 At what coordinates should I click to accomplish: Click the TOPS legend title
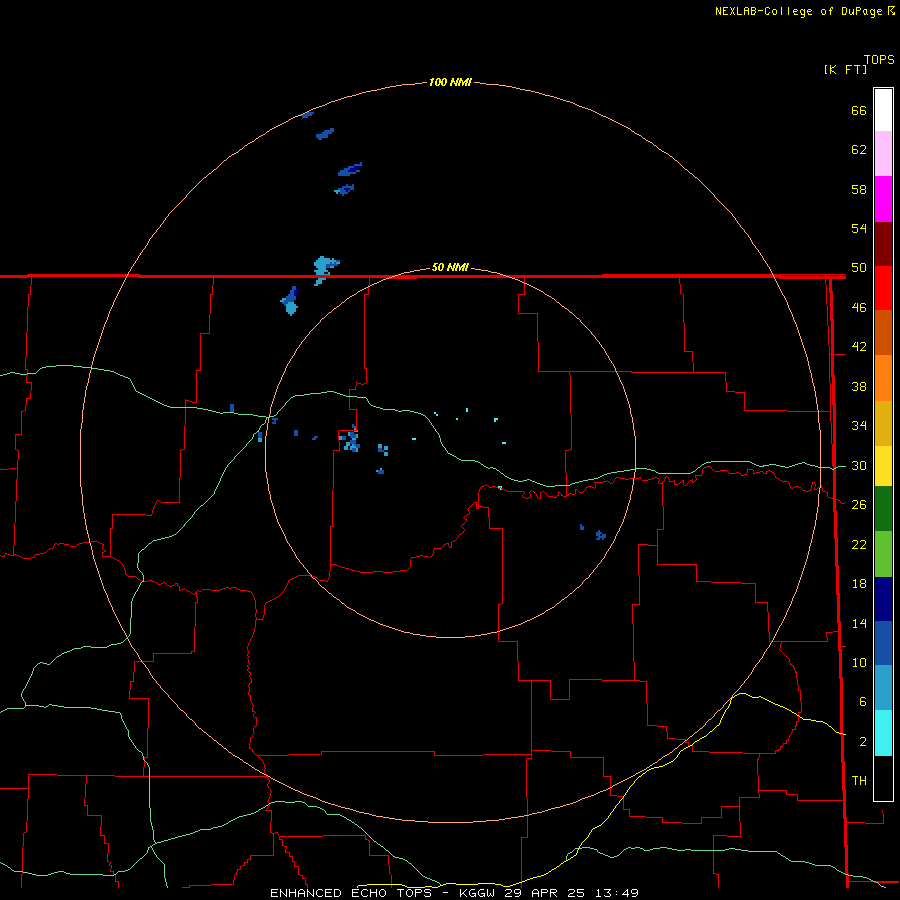(x=879, y=59)
